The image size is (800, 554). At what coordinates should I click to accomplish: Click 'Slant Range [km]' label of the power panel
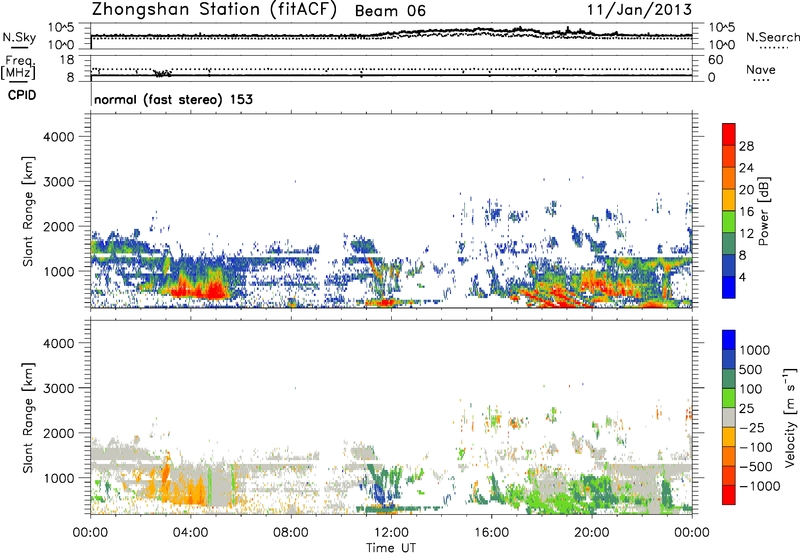point(28,211)
